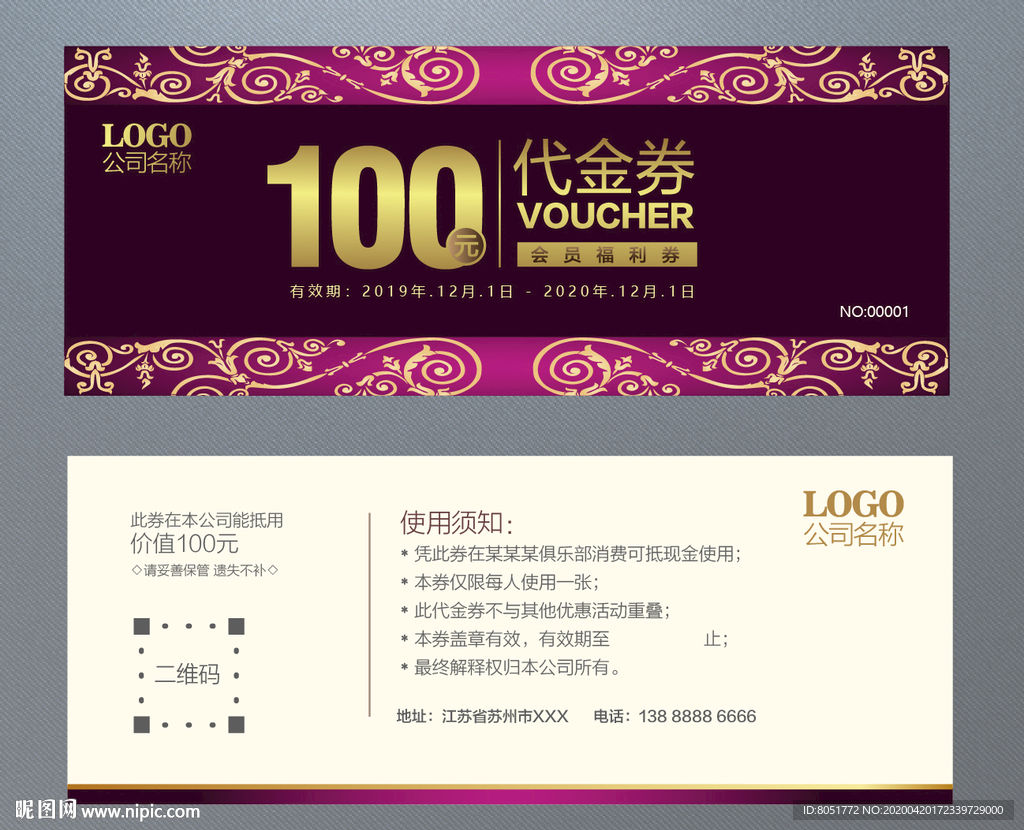Click the 有效期 date line
This screenshot has width=1024, height=830.
pos(492,291)
